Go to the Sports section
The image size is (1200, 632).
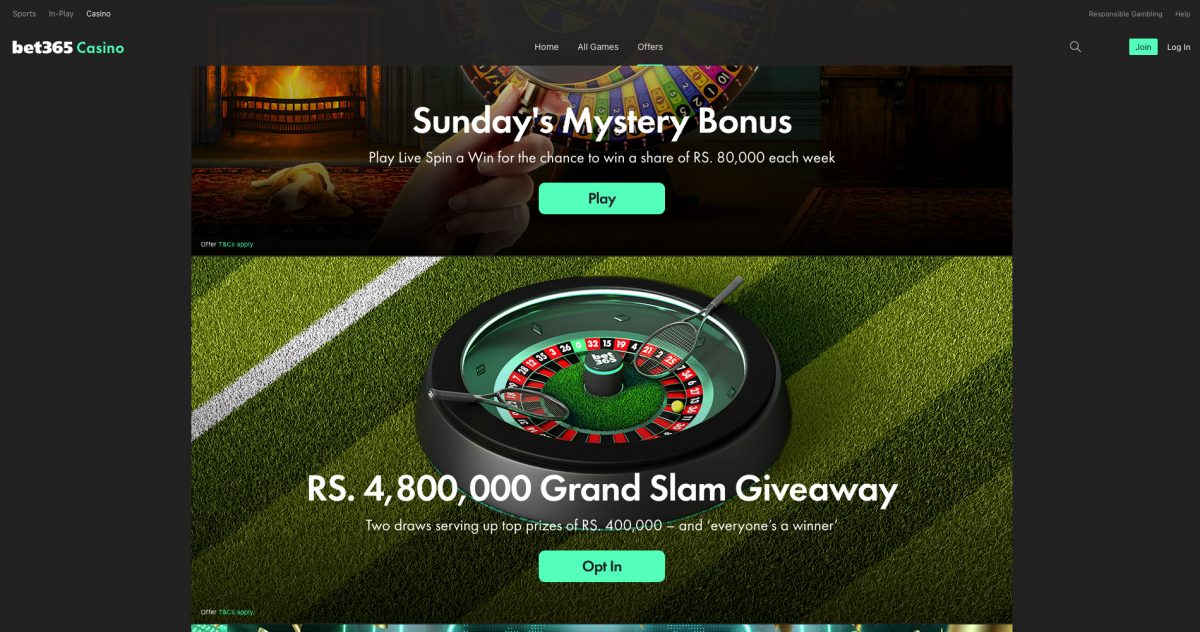click(x=24, y=14)
